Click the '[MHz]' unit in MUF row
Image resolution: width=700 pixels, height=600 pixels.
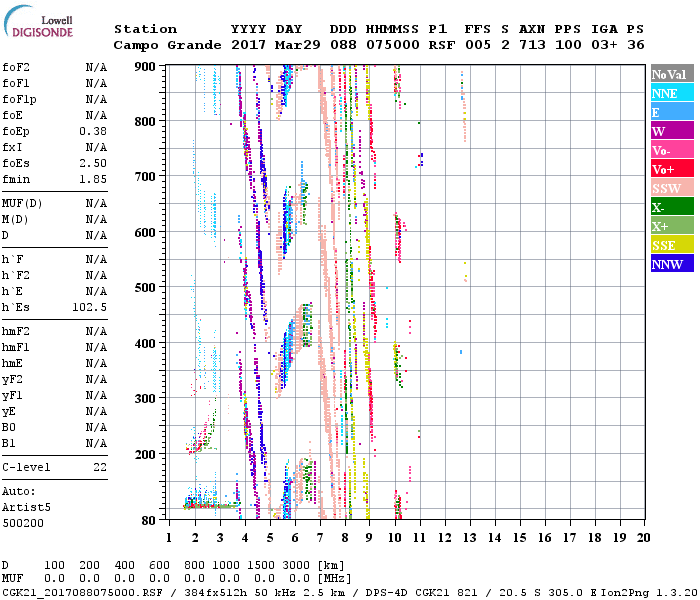click(x=334, y=579)
